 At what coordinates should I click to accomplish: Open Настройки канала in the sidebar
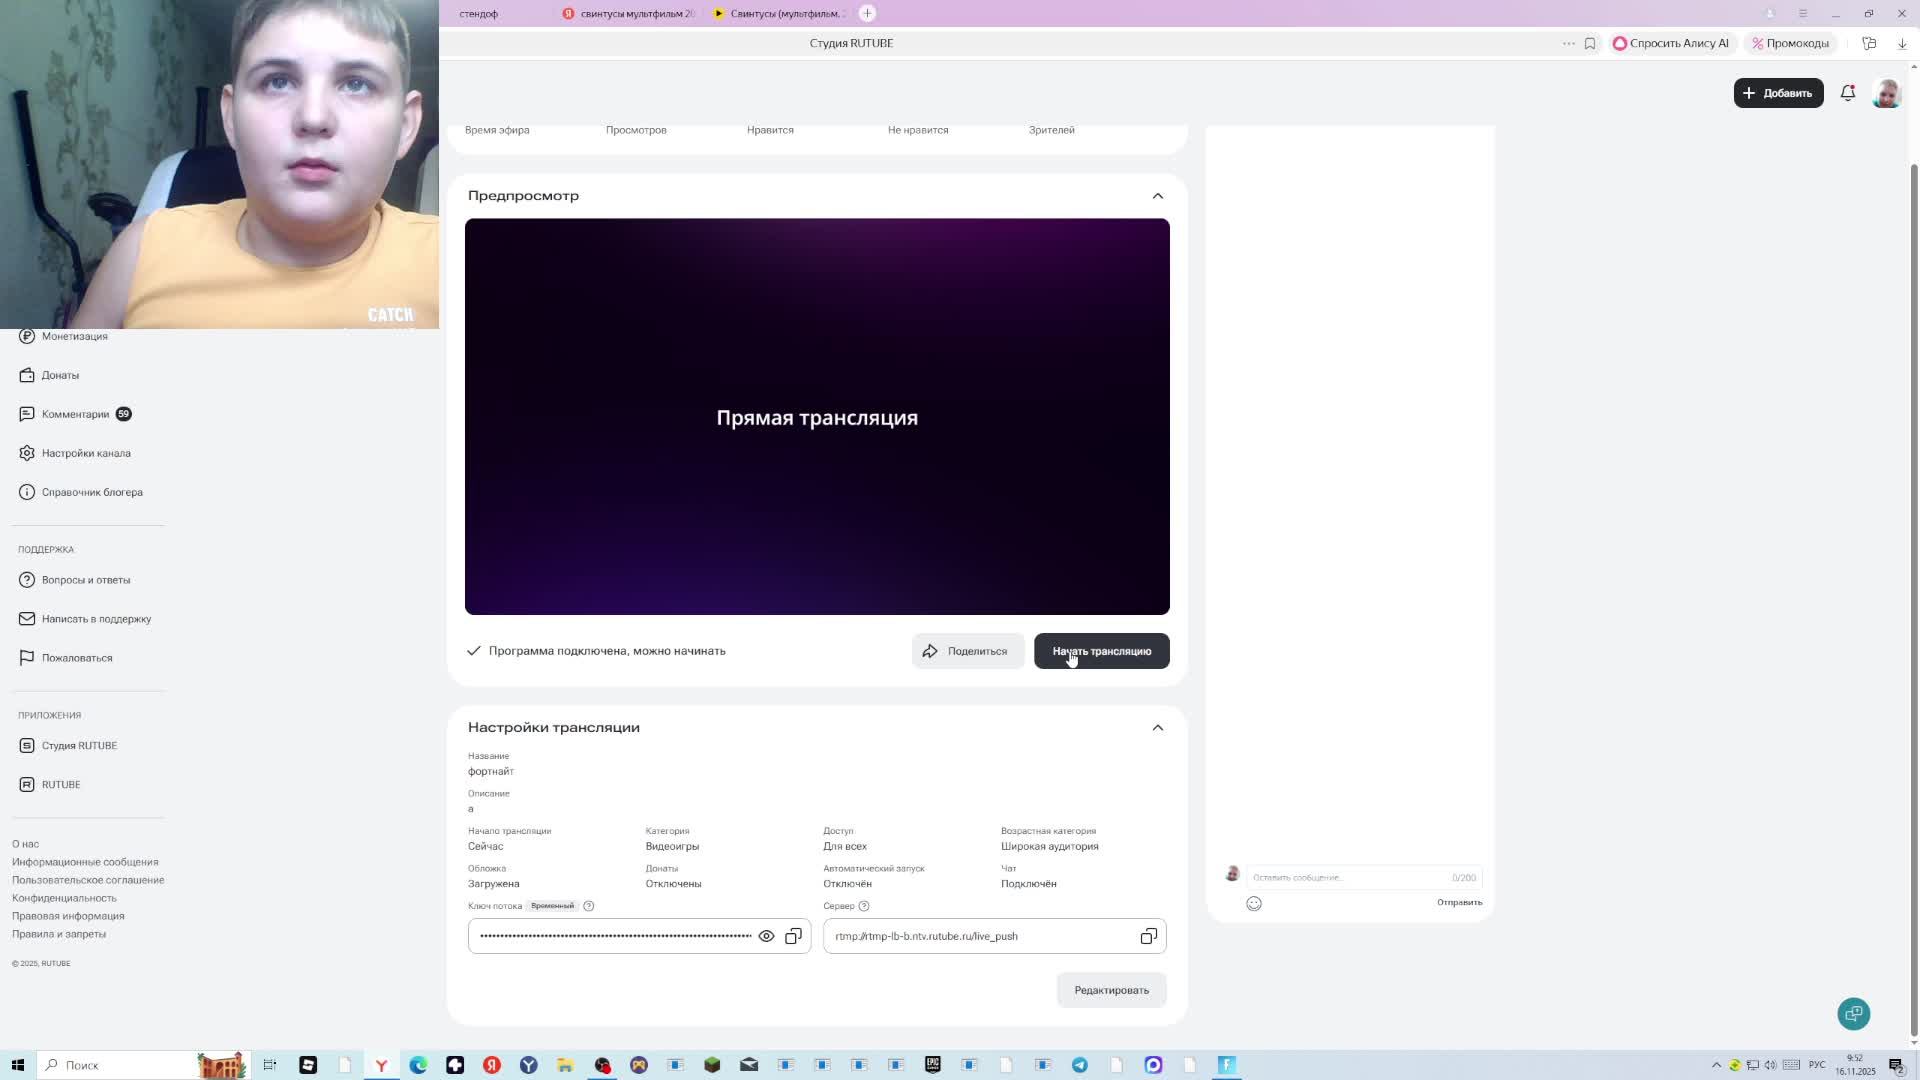[86, 453]
